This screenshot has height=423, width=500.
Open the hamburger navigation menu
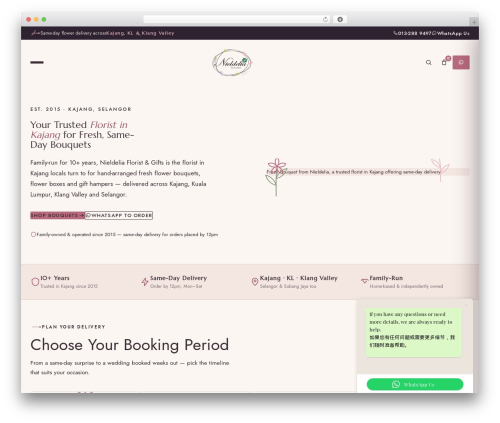(x=37, y=62)
